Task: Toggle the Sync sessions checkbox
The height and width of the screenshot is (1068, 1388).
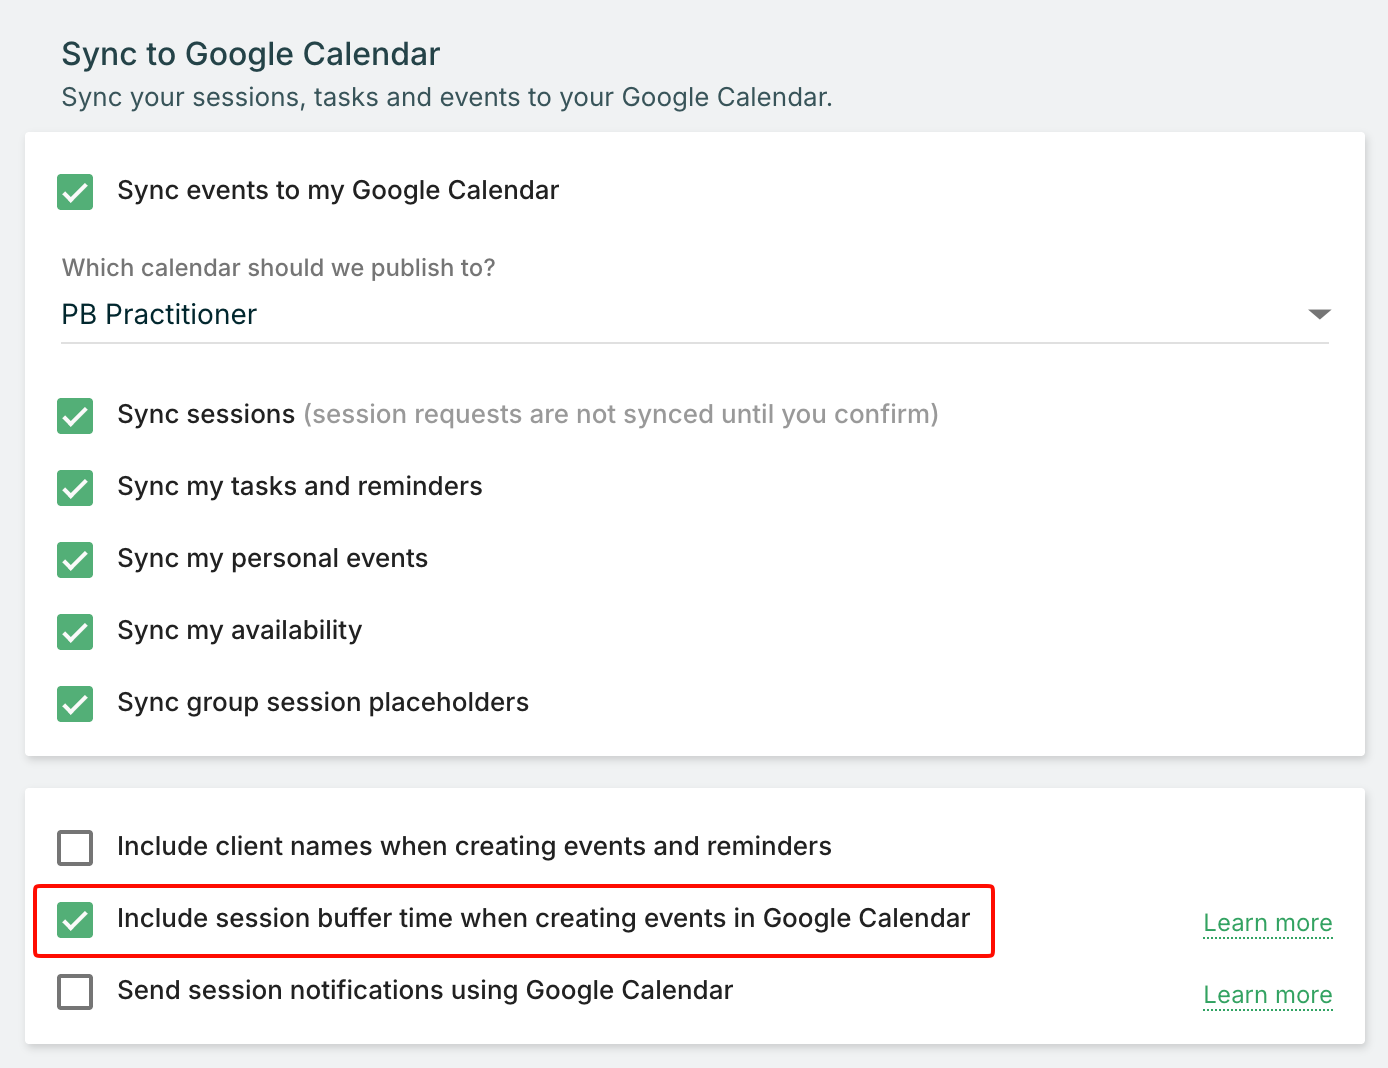Action: tap(75, 416)
